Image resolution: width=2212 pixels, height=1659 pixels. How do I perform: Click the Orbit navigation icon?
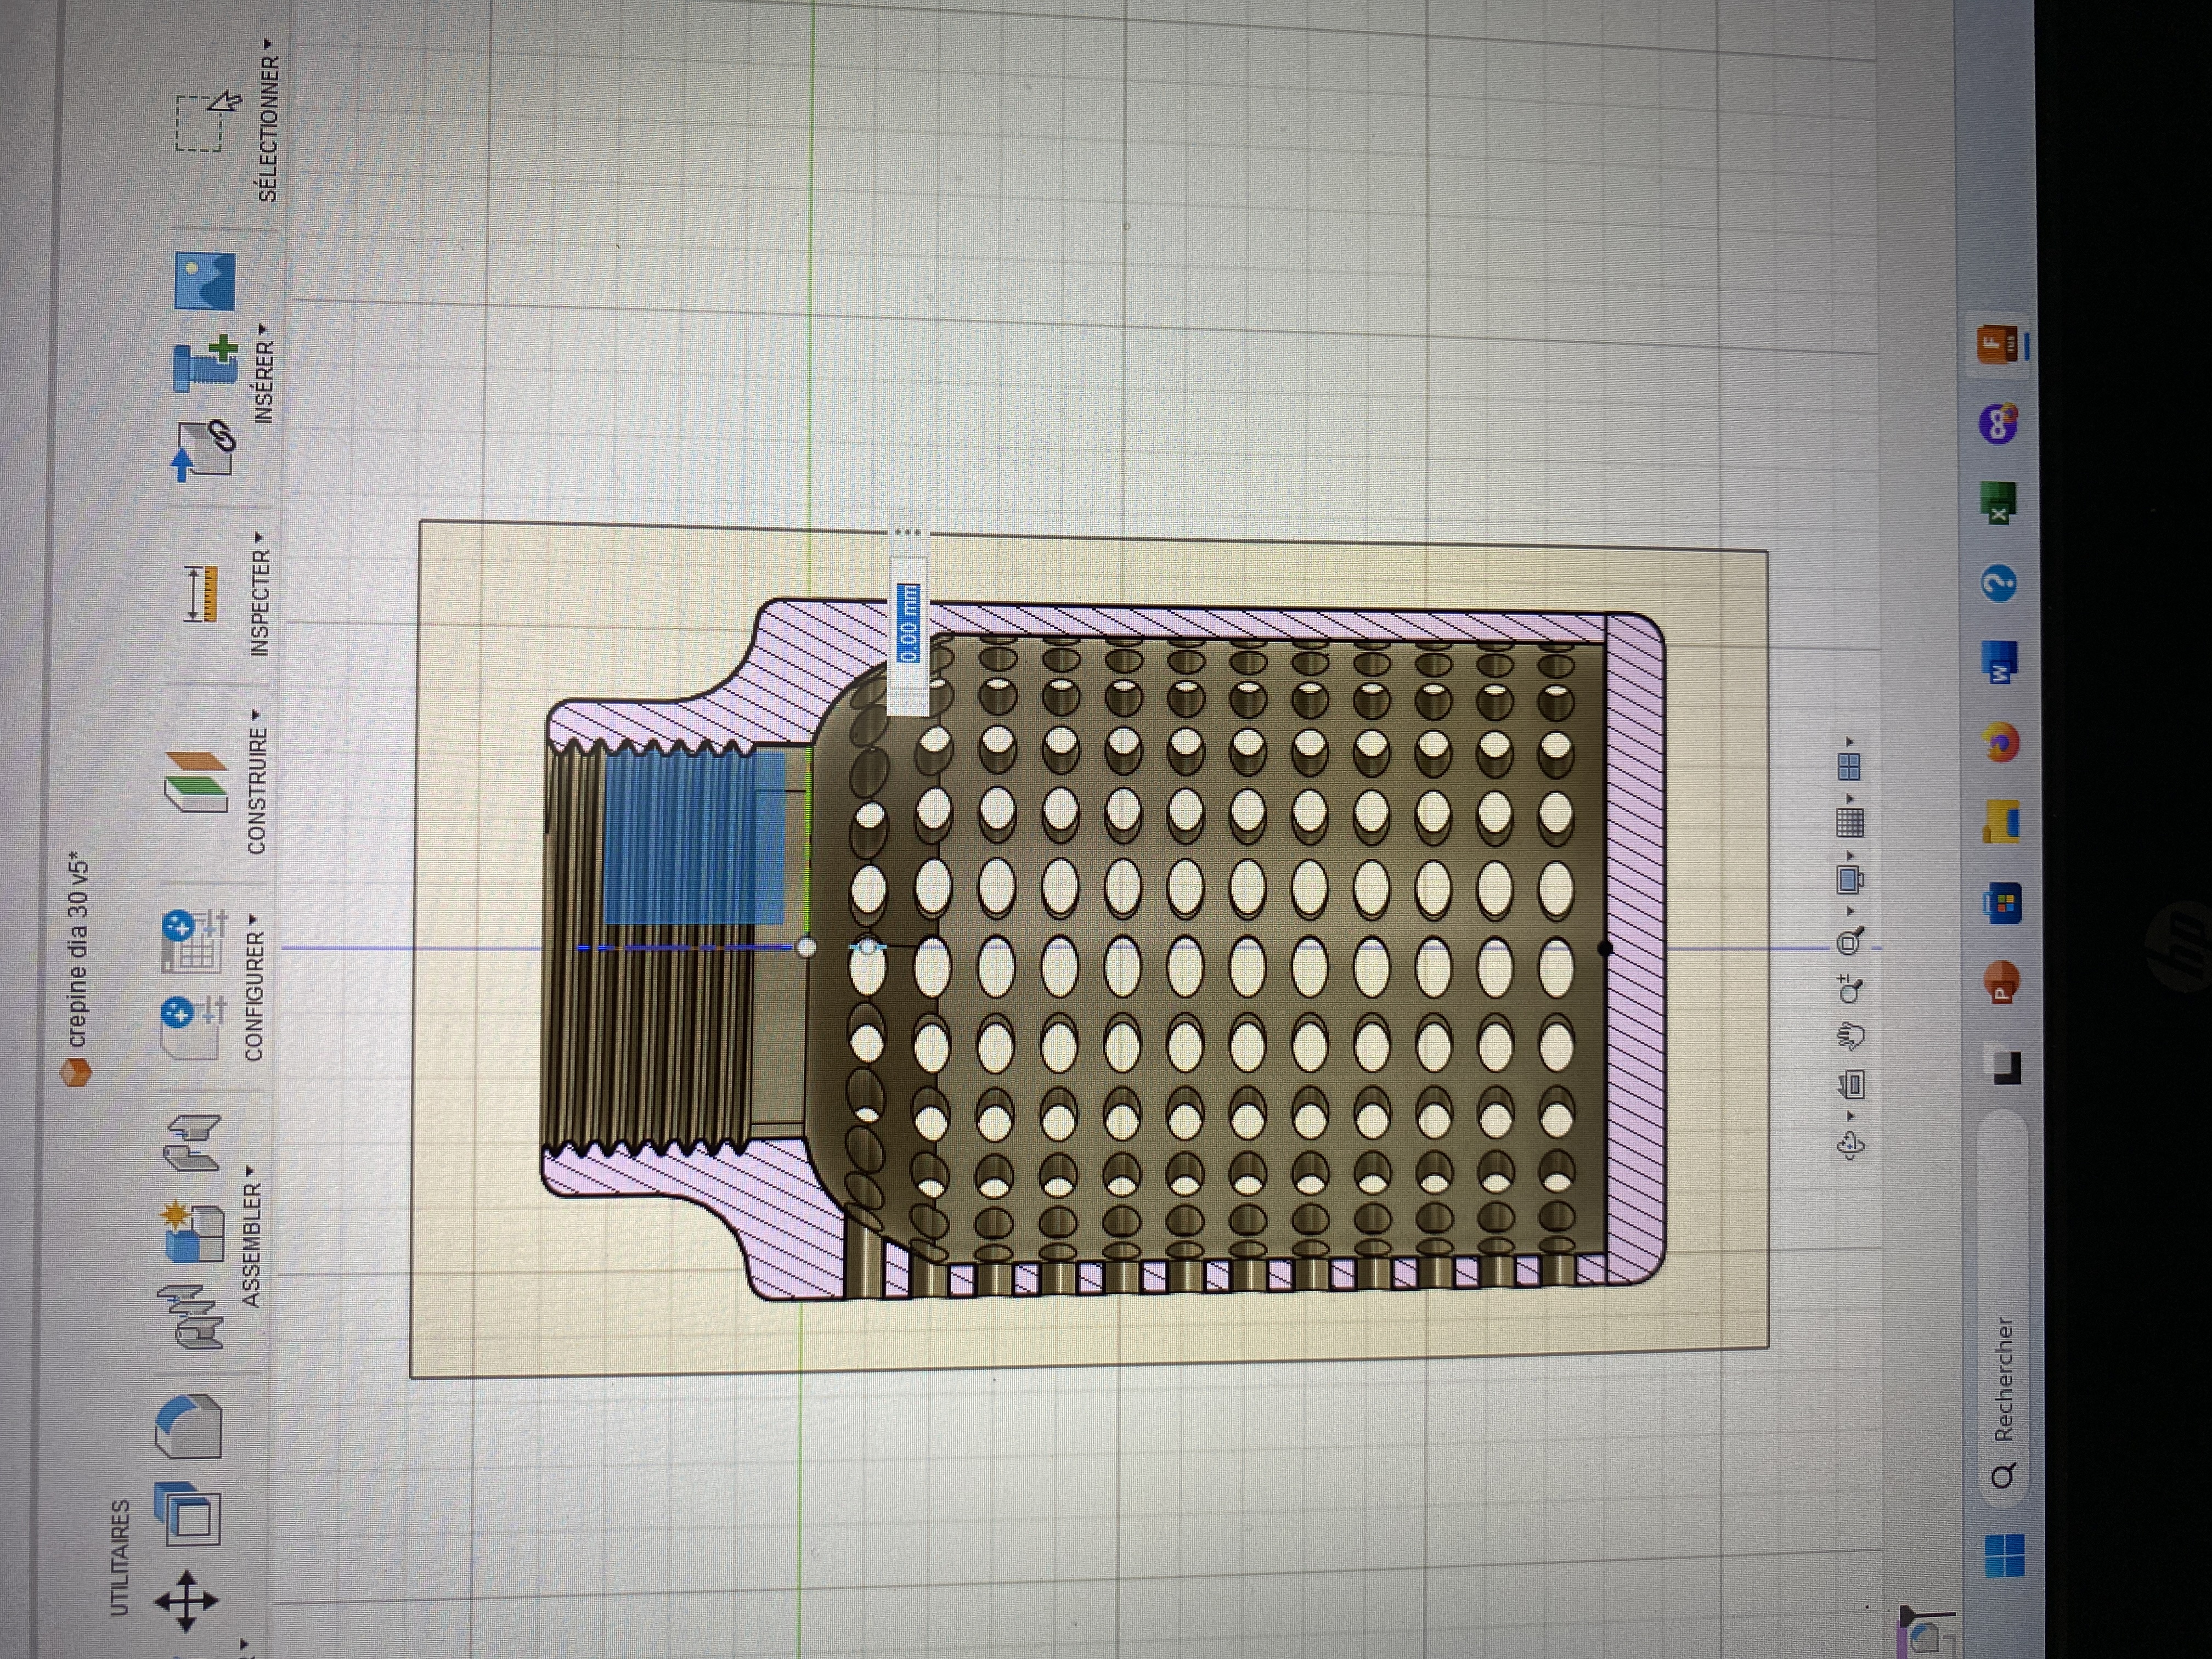(x=1851, y=1145)
